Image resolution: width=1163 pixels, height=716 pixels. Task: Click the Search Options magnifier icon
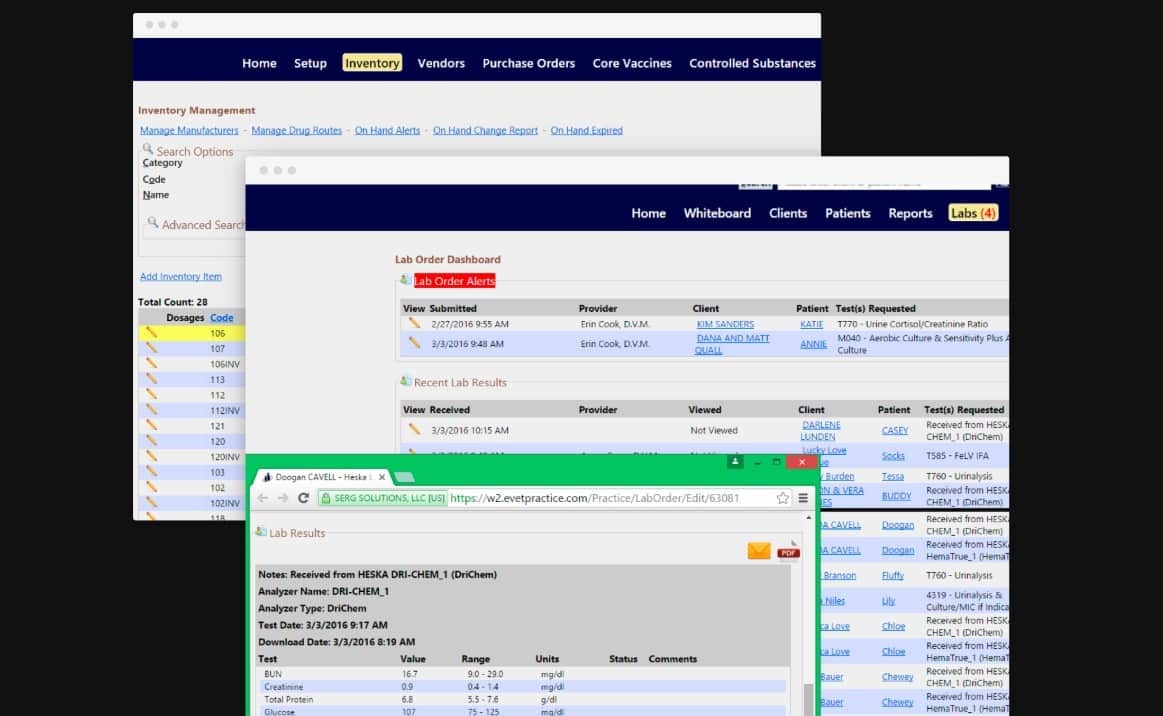149,151
